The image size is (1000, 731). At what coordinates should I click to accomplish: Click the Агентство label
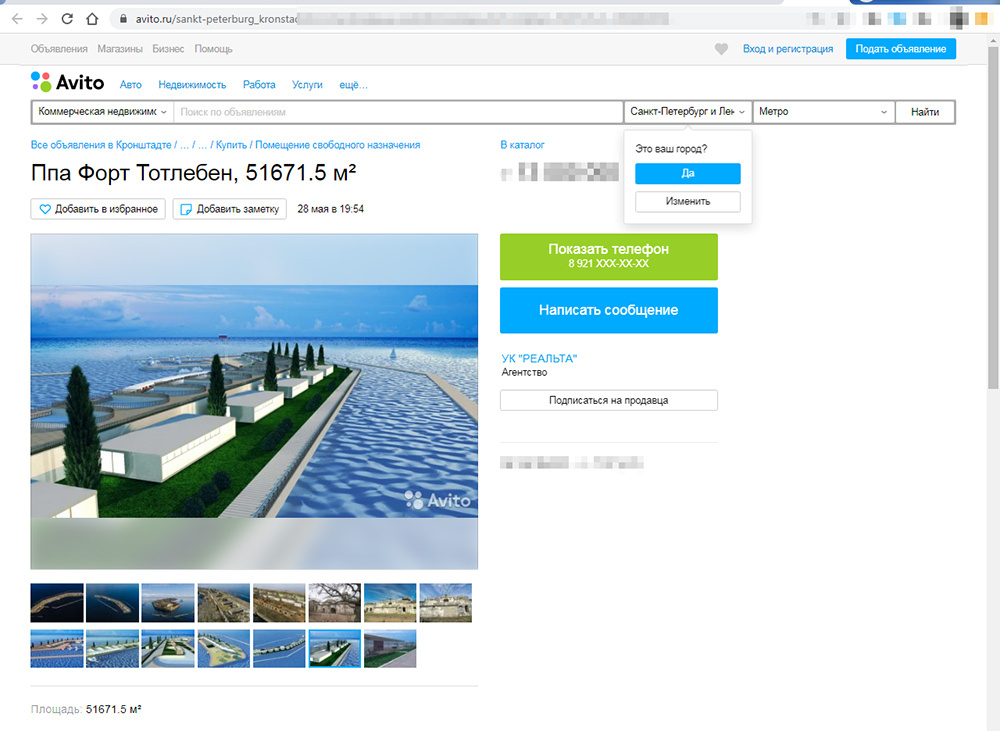click(524, 373)
